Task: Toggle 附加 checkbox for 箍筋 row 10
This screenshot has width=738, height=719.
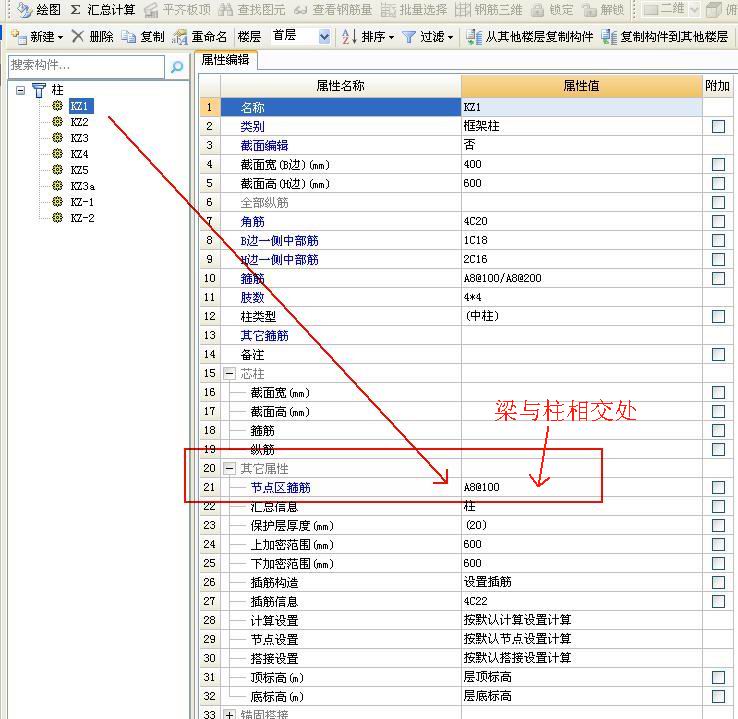Action: (x=718, y=278)
